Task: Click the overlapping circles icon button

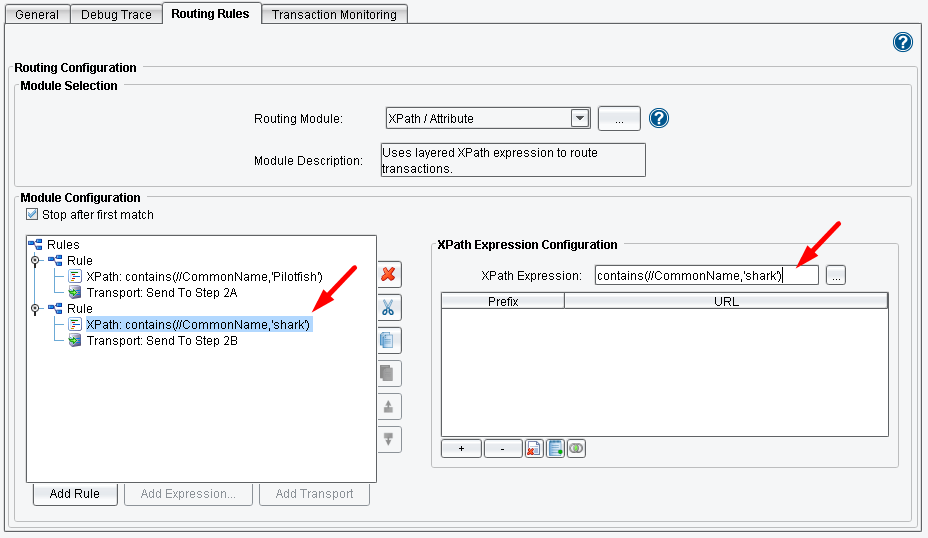Action: point(576,449)
